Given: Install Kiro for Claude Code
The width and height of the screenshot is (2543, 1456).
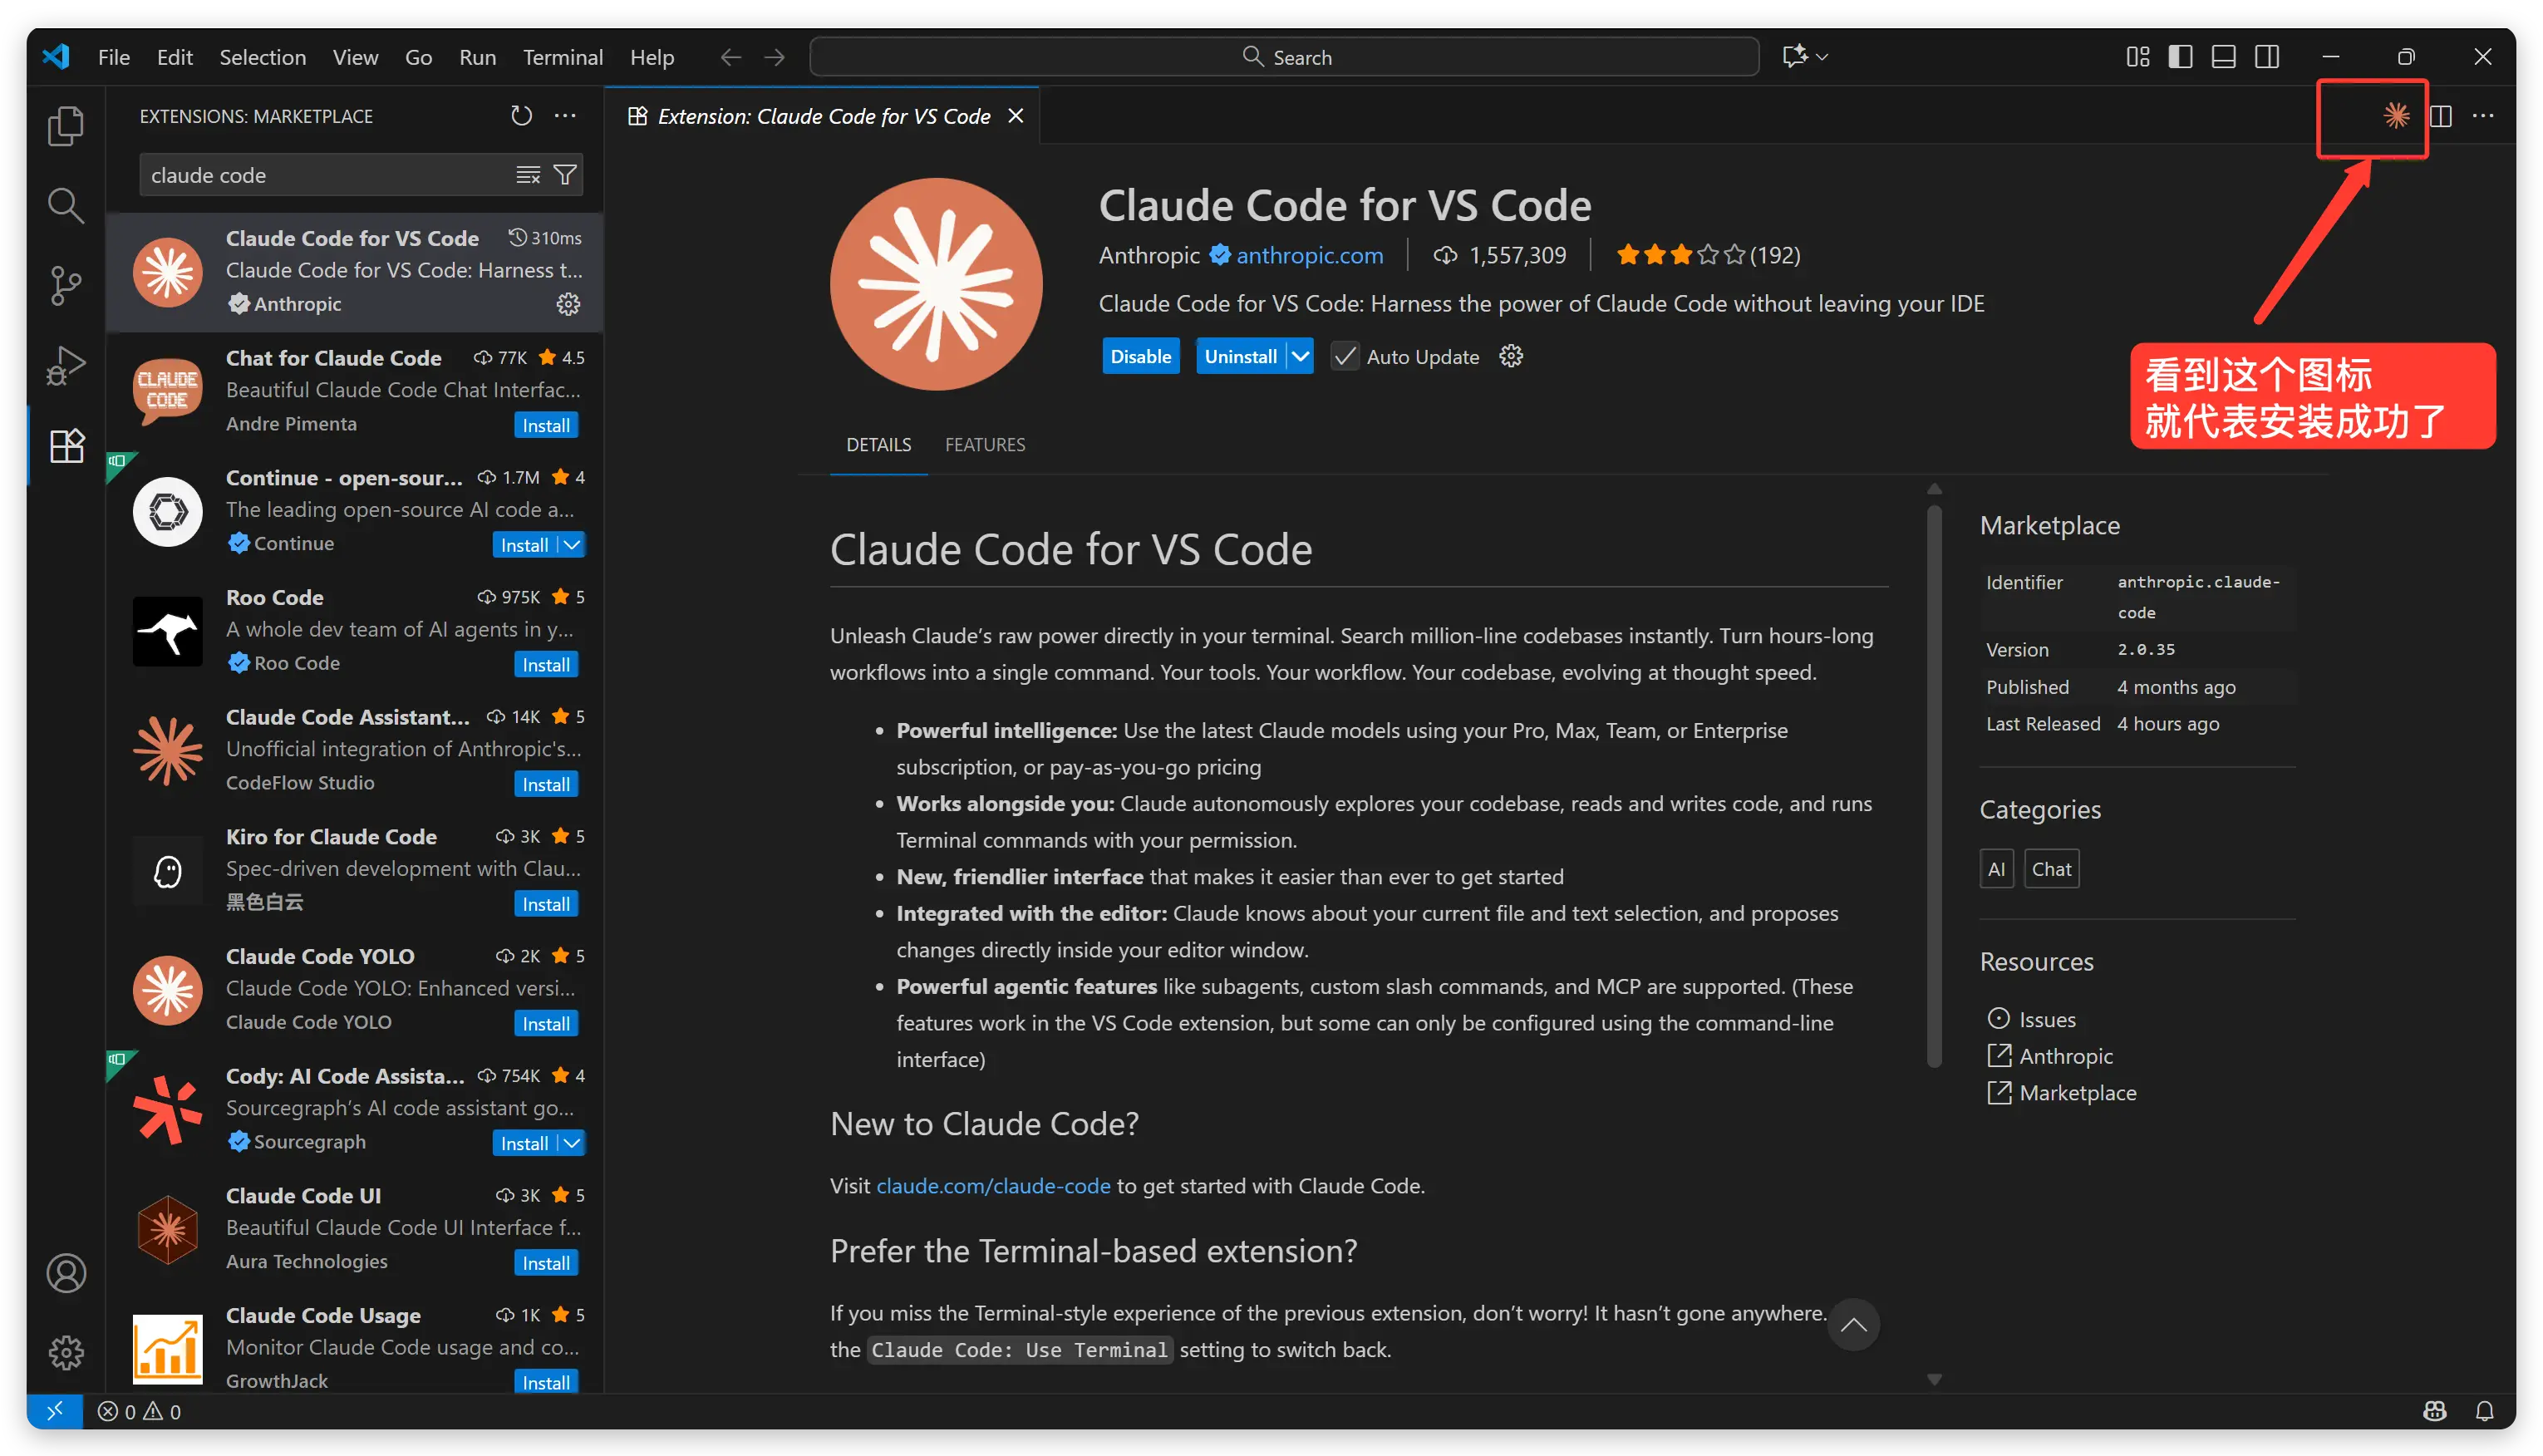Looking at the screenshot, I should 546,904.
